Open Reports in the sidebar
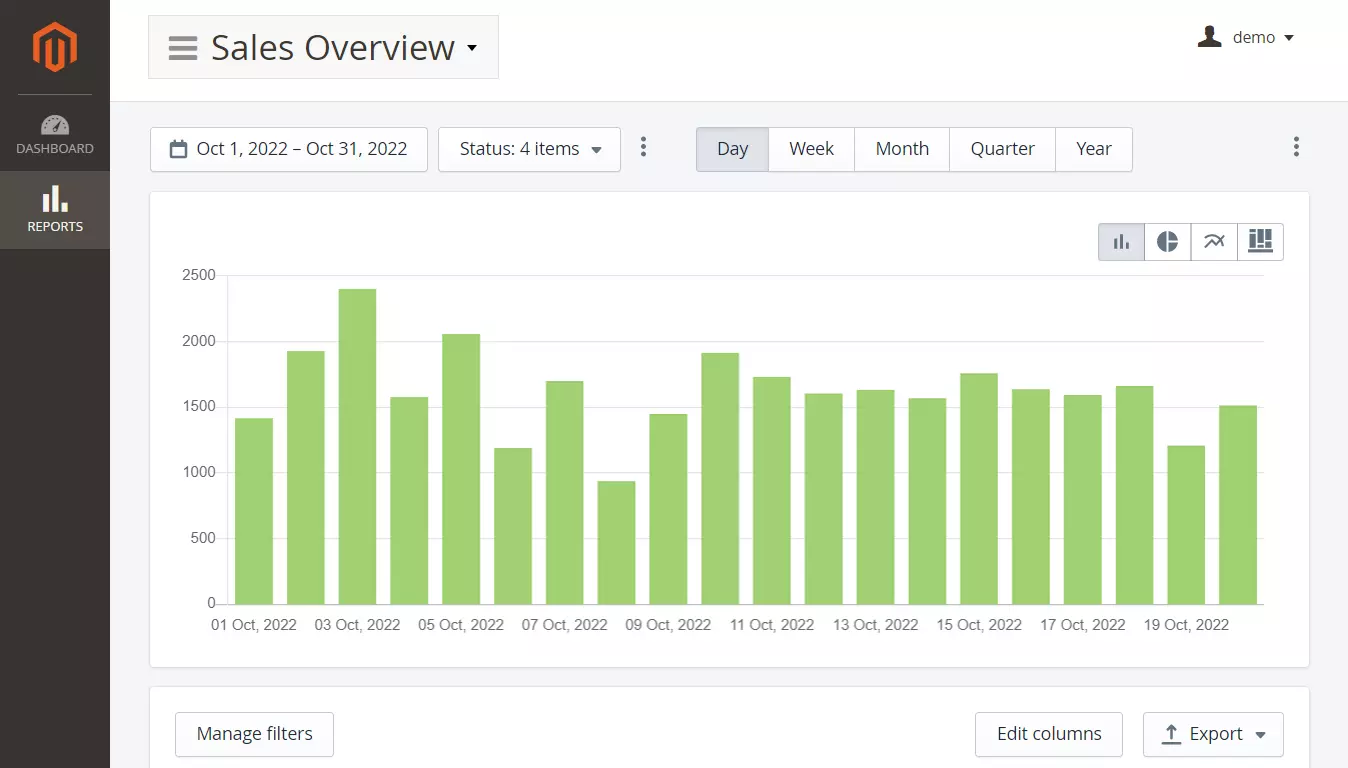 (55, 210)
